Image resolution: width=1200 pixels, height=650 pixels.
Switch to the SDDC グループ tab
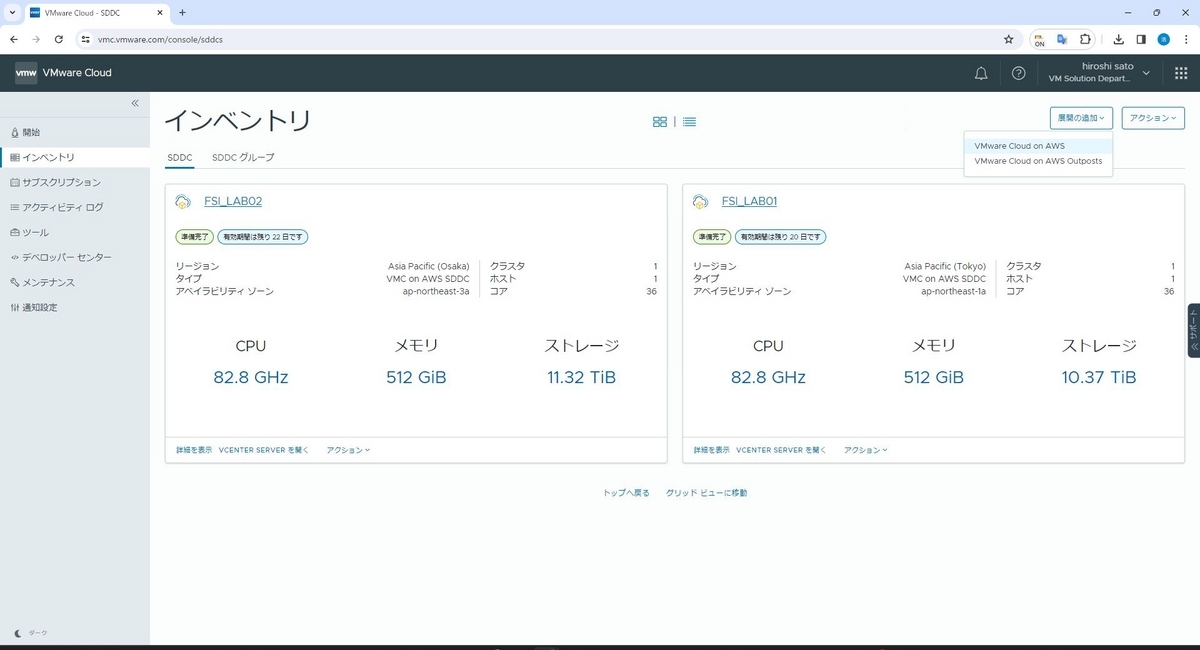243,157
